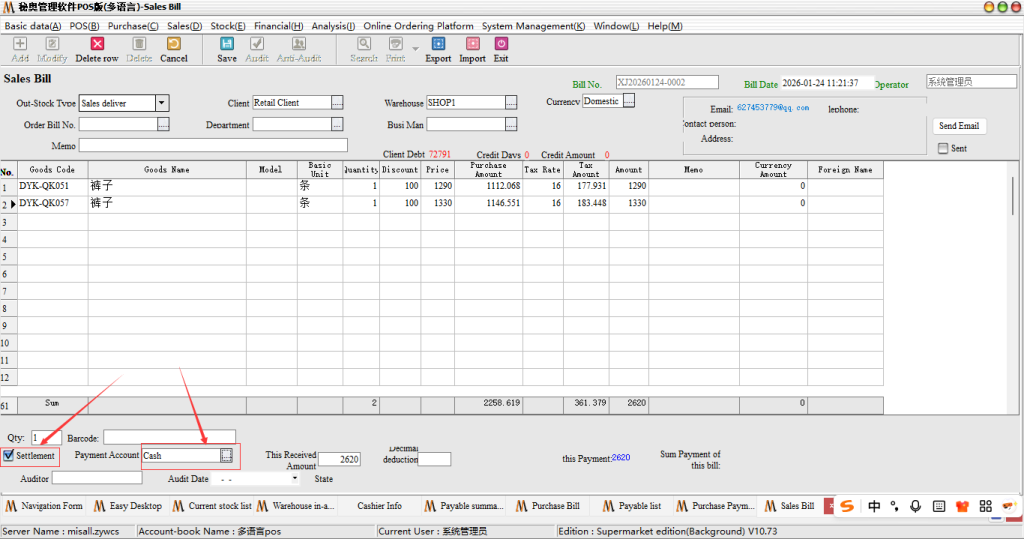
Task: Click the Delete row icon
Action: [x=97, y=45]
